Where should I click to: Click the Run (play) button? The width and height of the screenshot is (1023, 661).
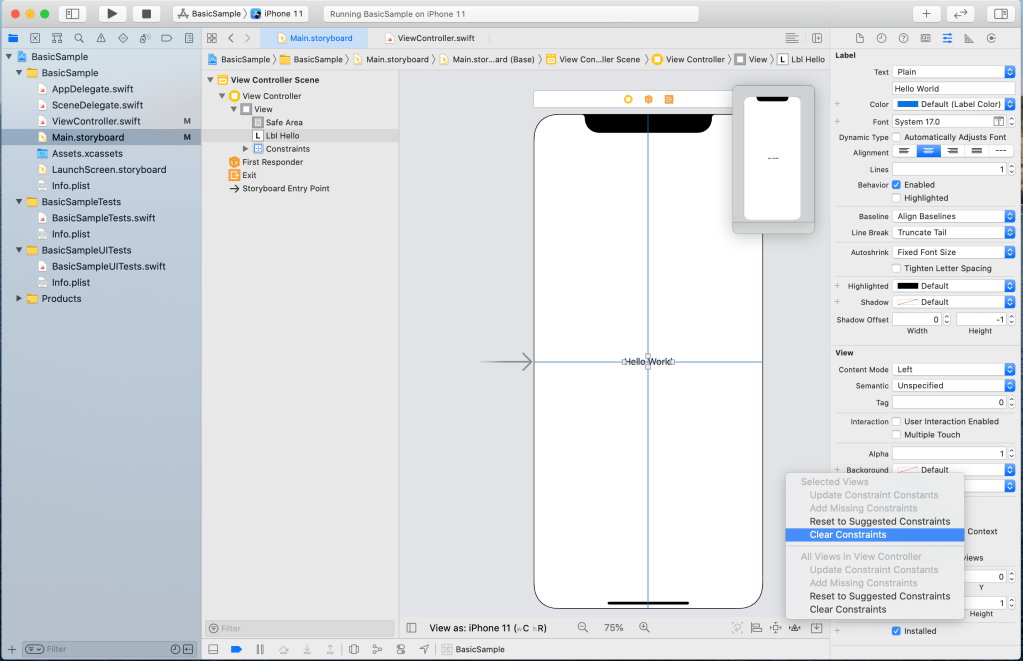112,14
